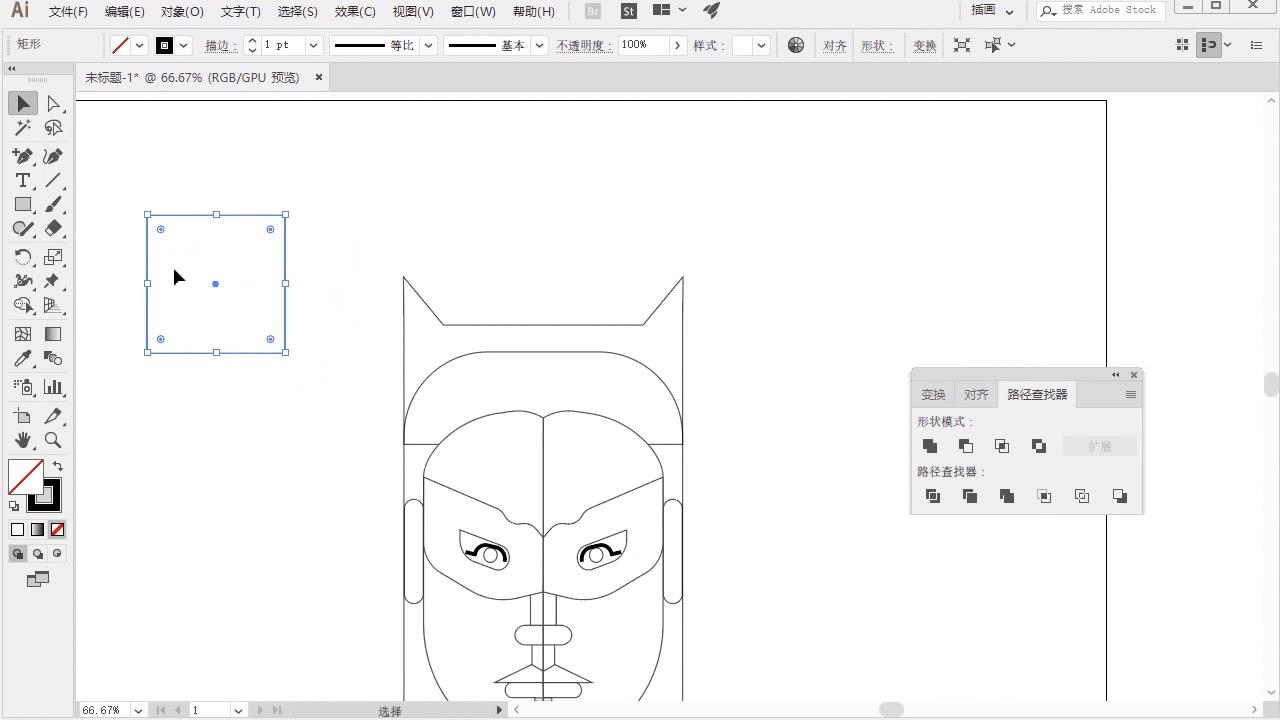
Task: Click the Crop pathfinder icon
Action: (1044, 496)
